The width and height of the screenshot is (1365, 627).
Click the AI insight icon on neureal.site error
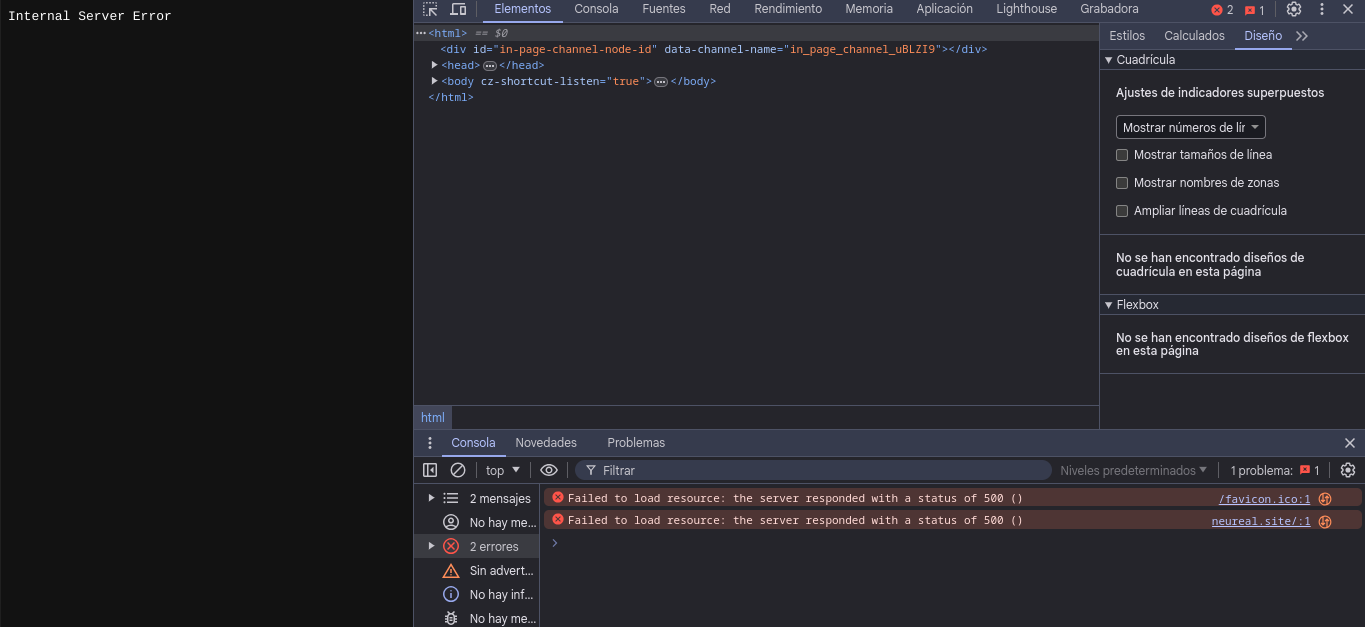[x=1325, y=521]
